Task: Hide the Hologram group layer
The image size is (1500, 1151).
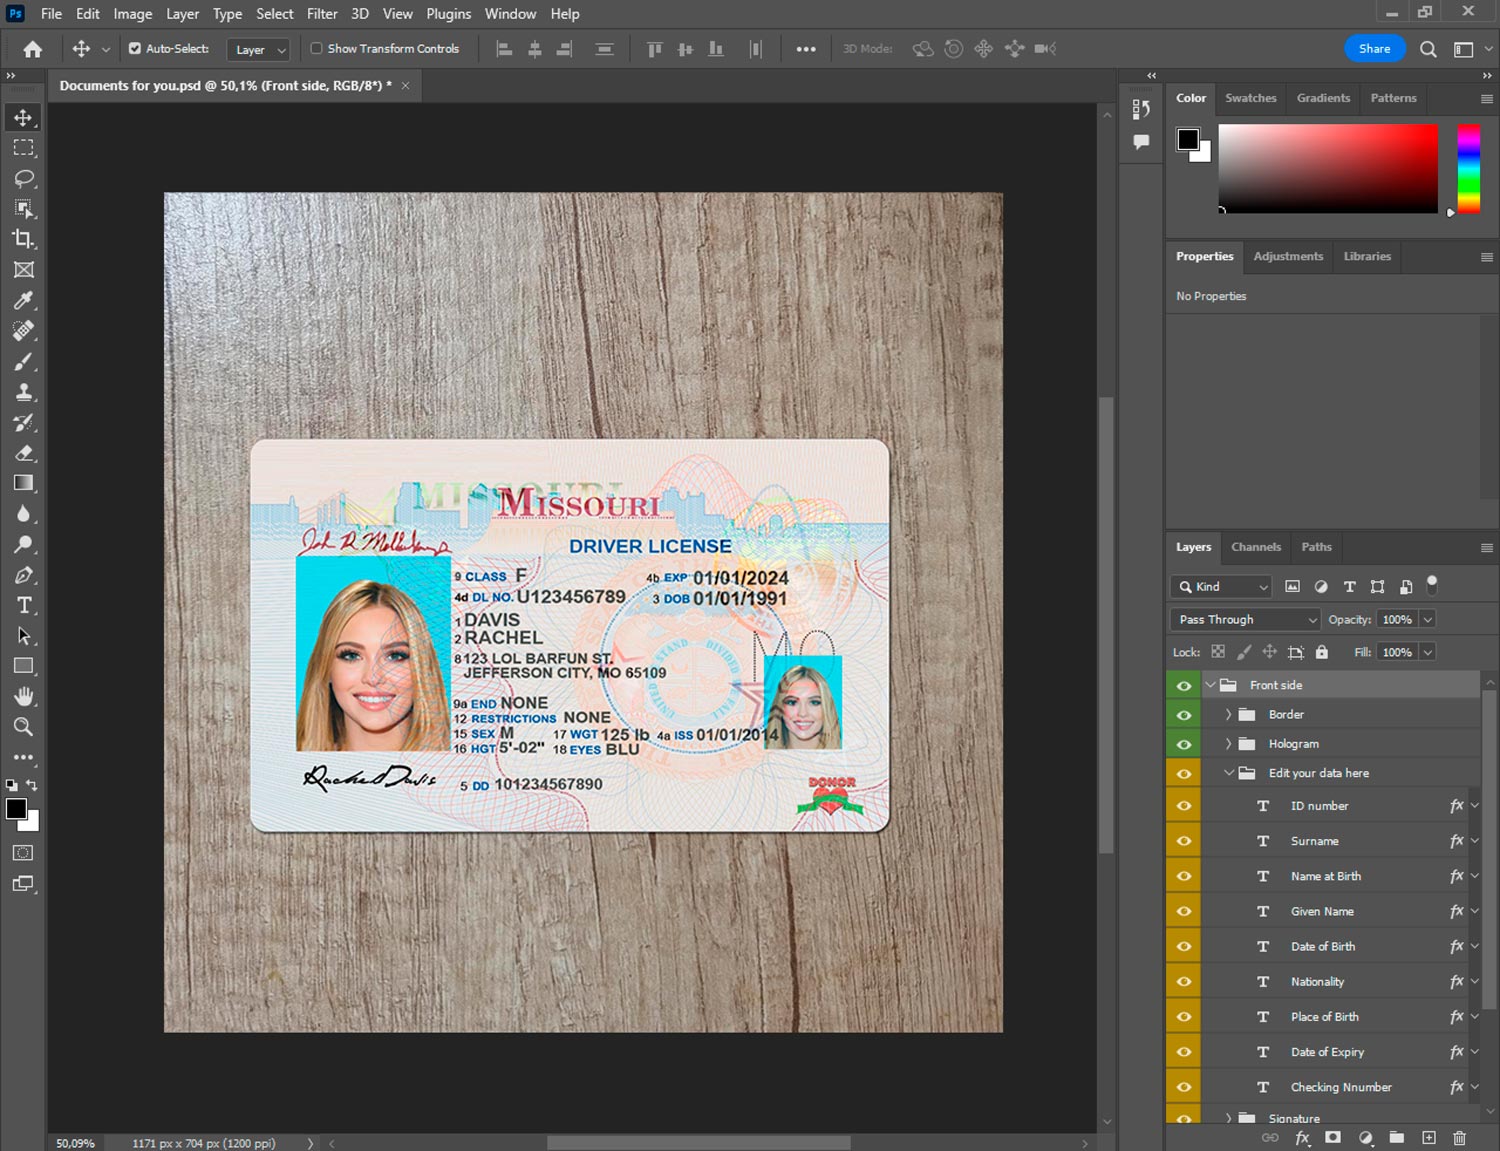Action: point(1184,744)
